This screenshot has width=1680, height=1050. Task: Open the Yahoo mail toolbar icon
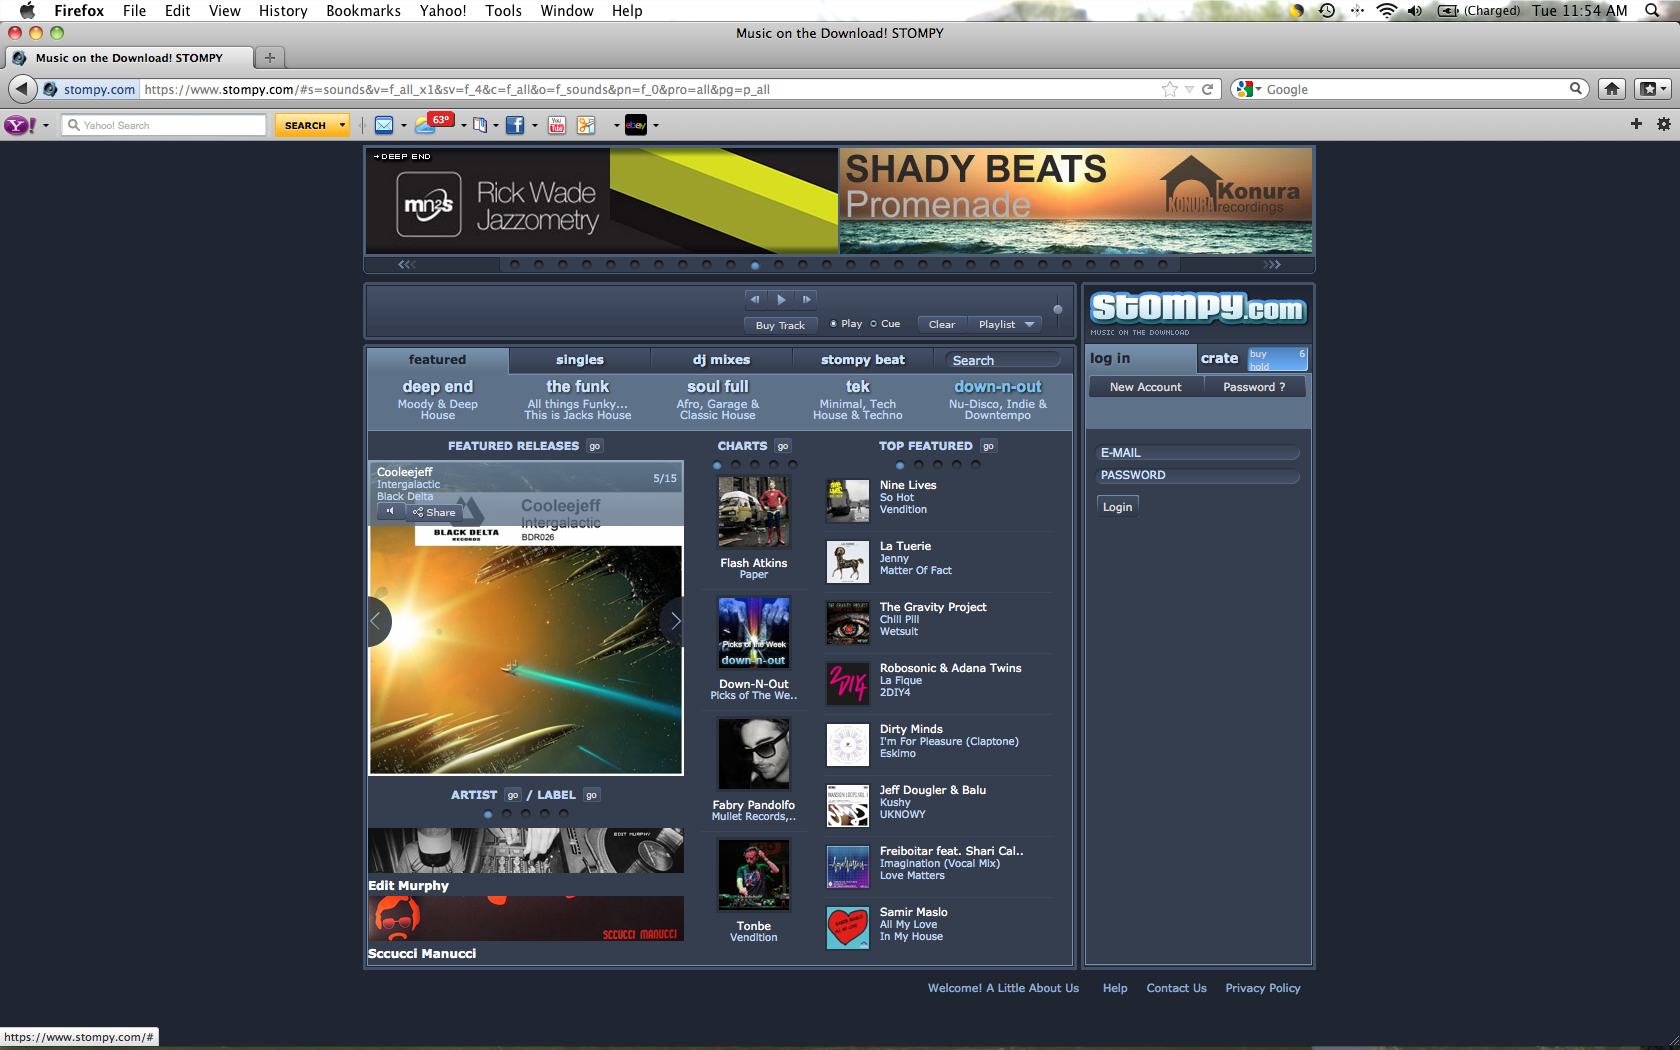(x=384, y=125)
